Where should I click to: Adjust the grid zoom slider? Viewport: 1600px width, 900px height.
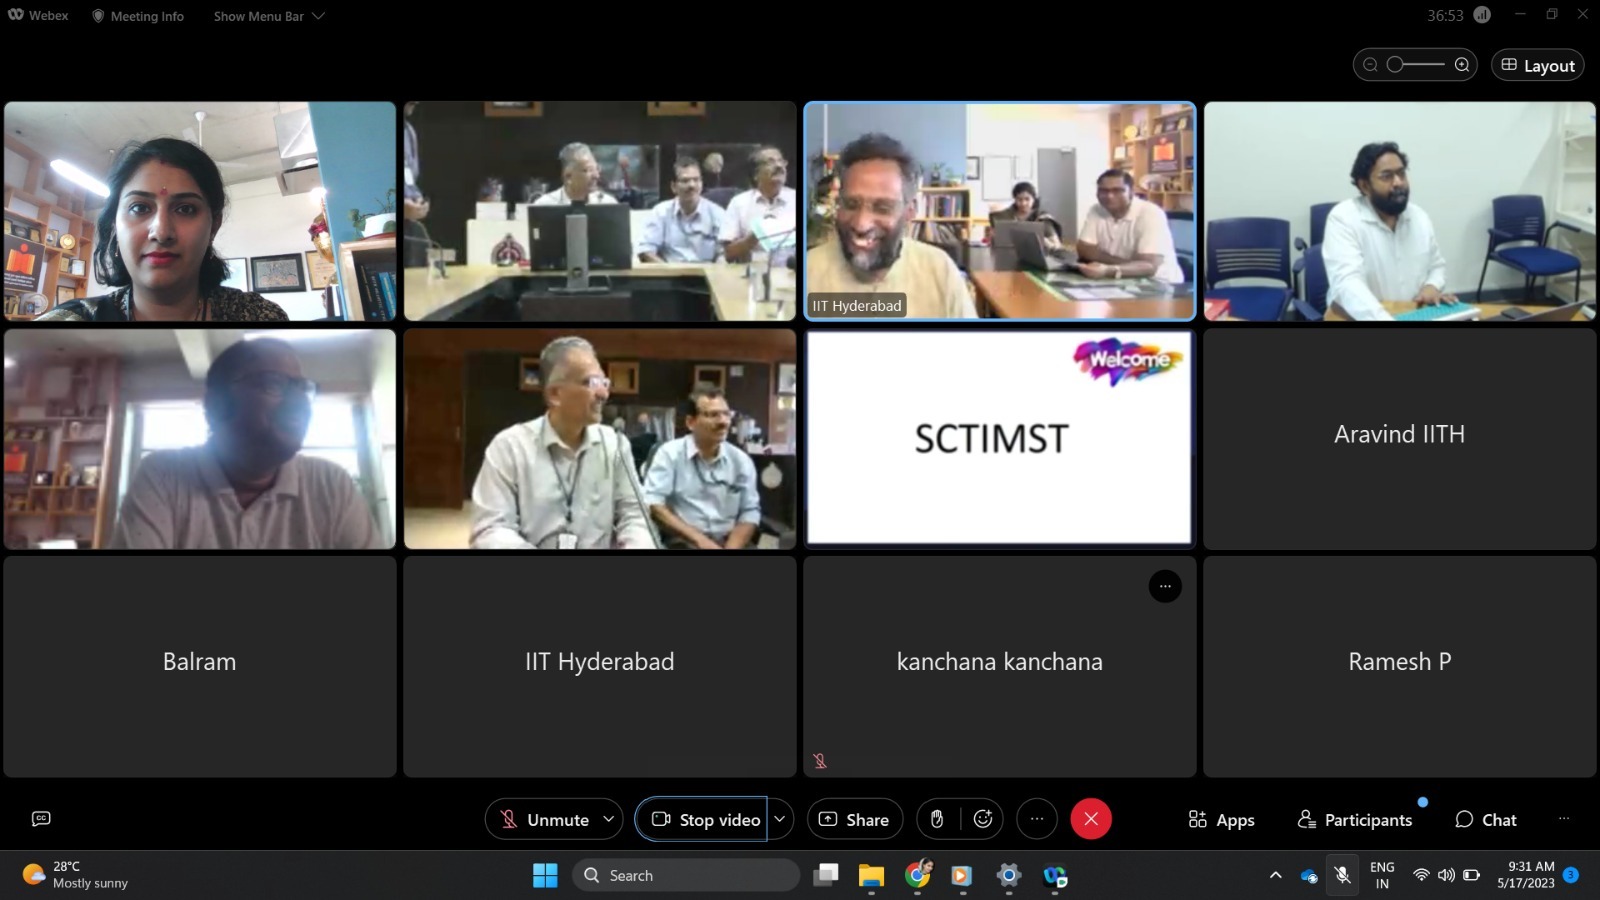coord(1415,65)
